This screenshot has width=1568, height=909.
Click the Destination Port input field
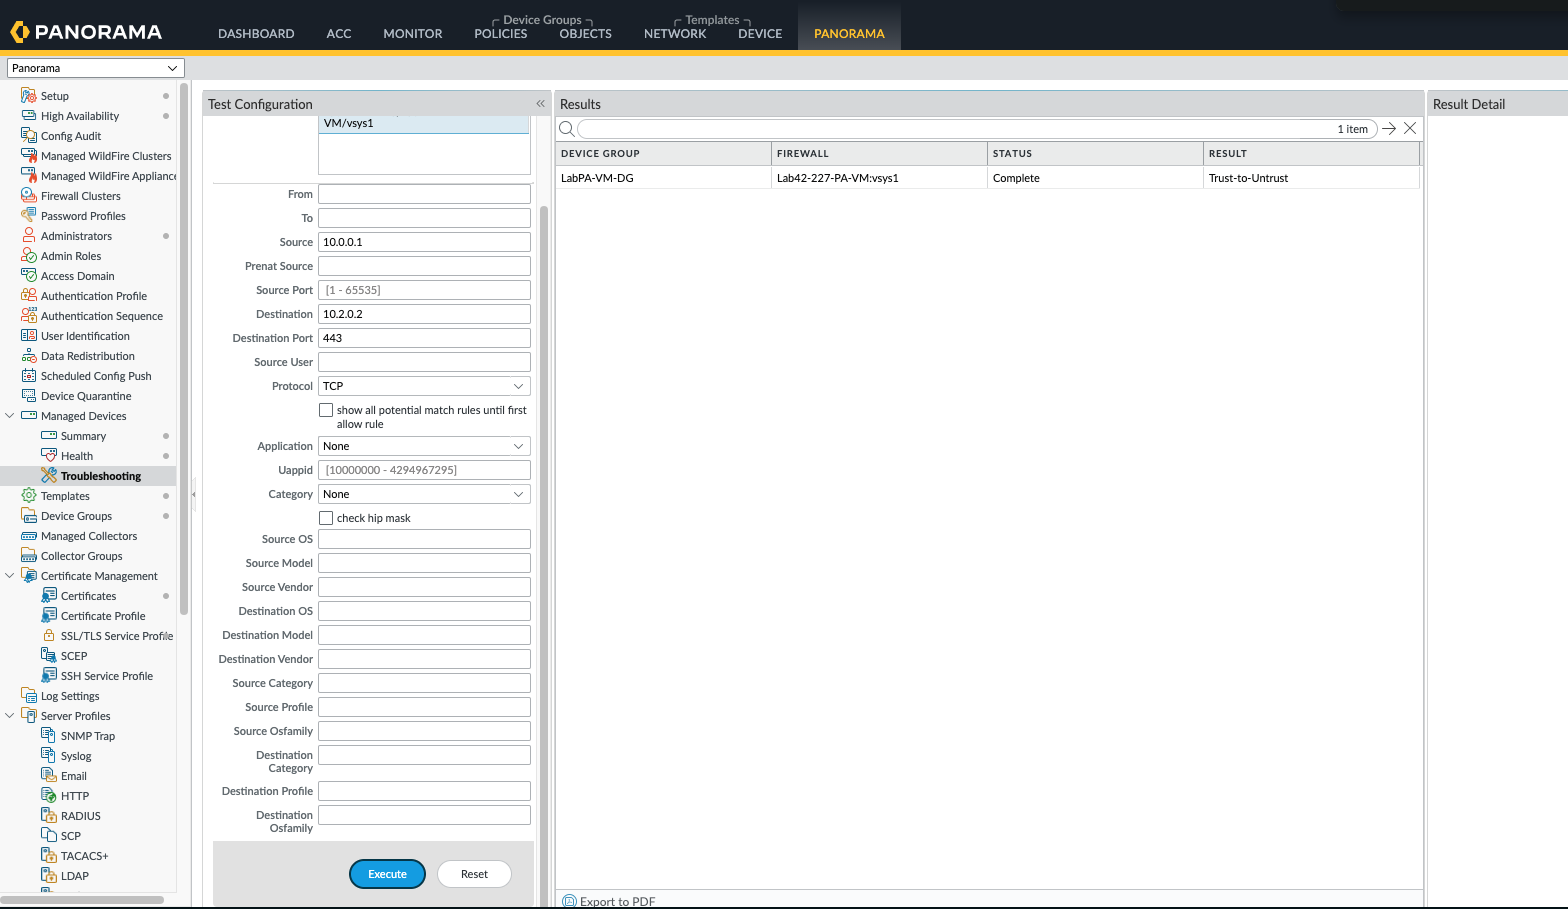tap(424, 338)
